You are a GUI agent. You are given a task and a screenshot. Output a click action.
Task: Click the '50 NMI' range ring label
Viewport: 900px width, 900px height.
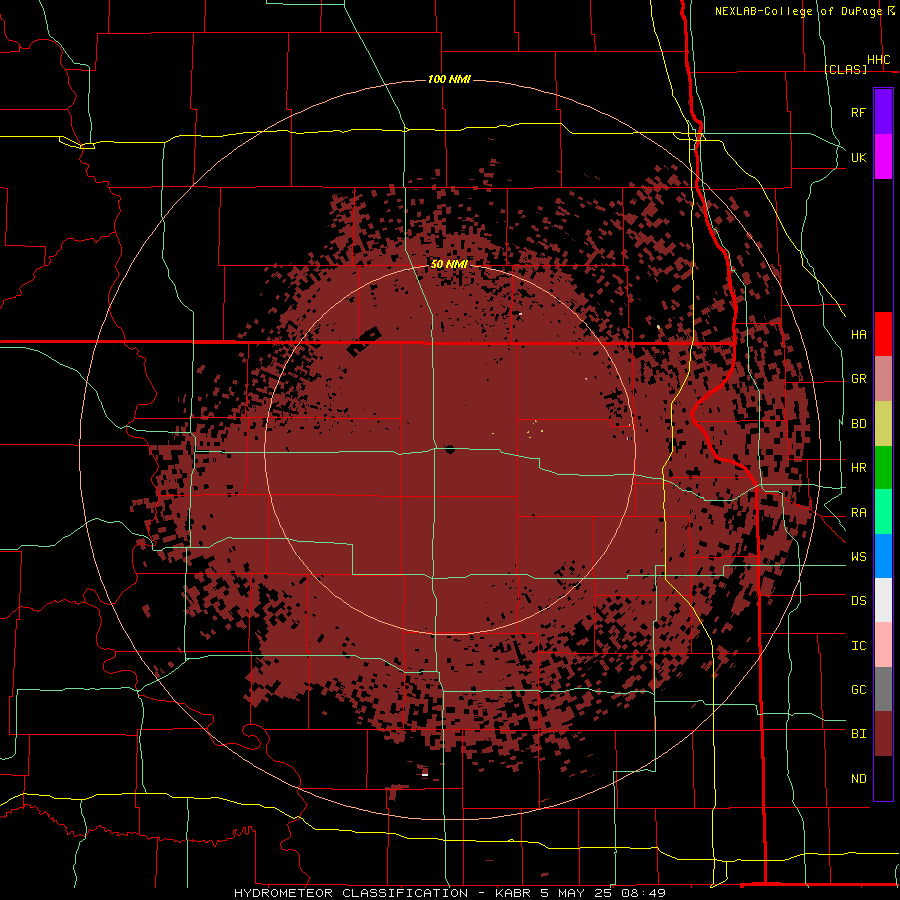449,264
